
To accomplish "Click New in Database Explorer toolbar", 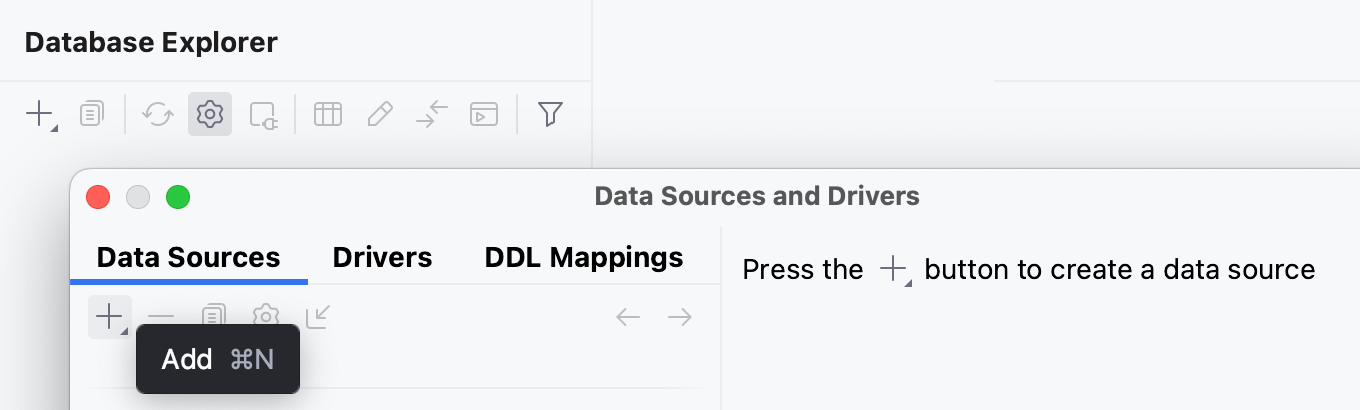I will point(39,115).
